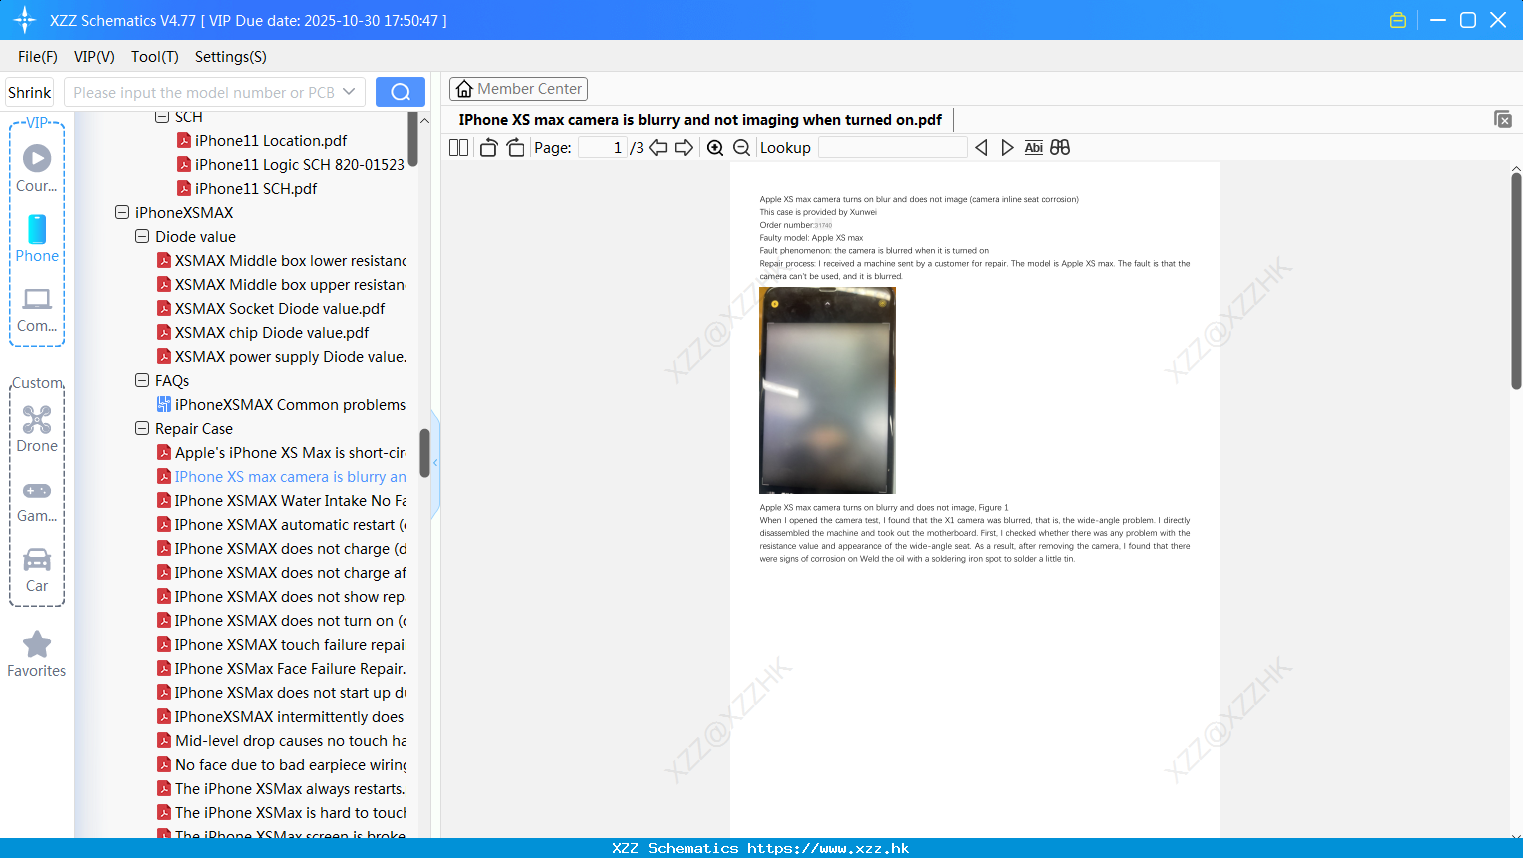Rotate the PDF page counterclockwise
Screen dimensions: 1523x858
pos(488,148)
